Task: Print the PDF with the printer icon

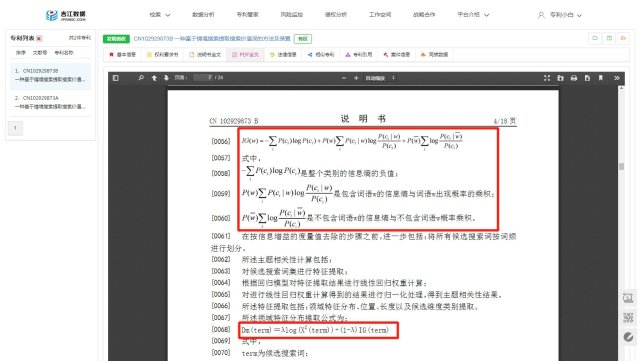Action: [574, 78]
